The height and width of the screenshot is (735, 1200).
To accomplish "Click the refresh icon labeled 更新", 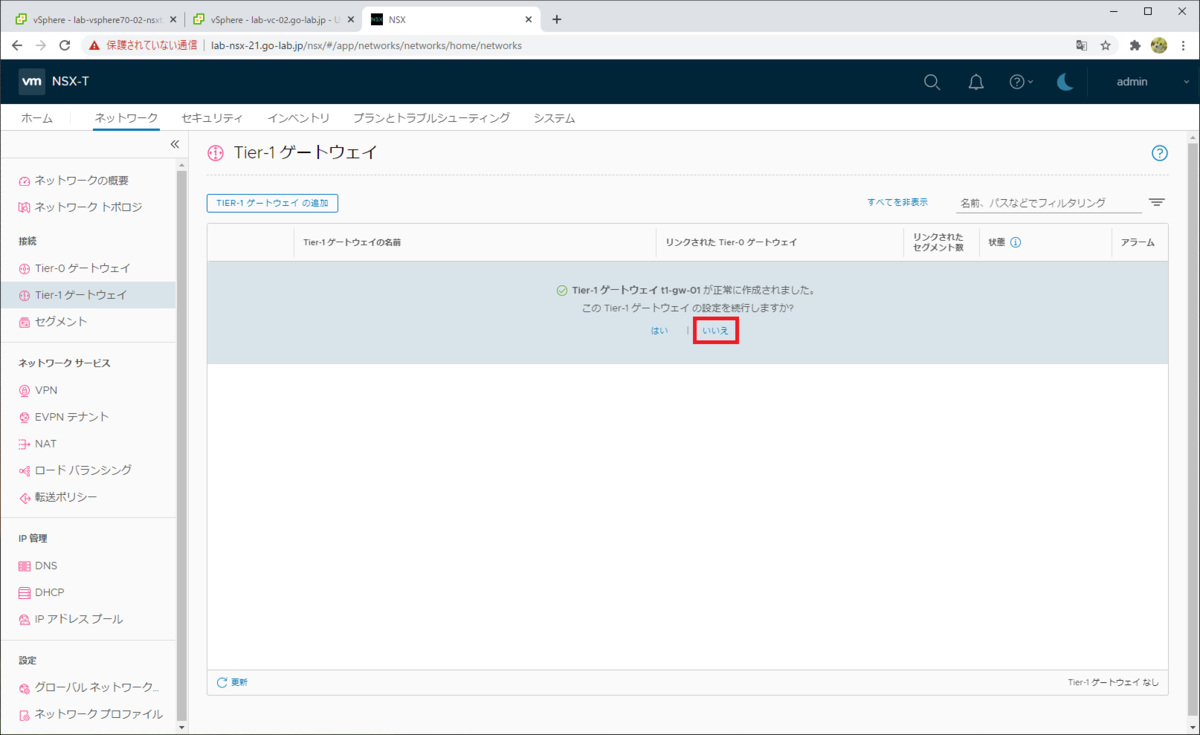I will point(222,682).
